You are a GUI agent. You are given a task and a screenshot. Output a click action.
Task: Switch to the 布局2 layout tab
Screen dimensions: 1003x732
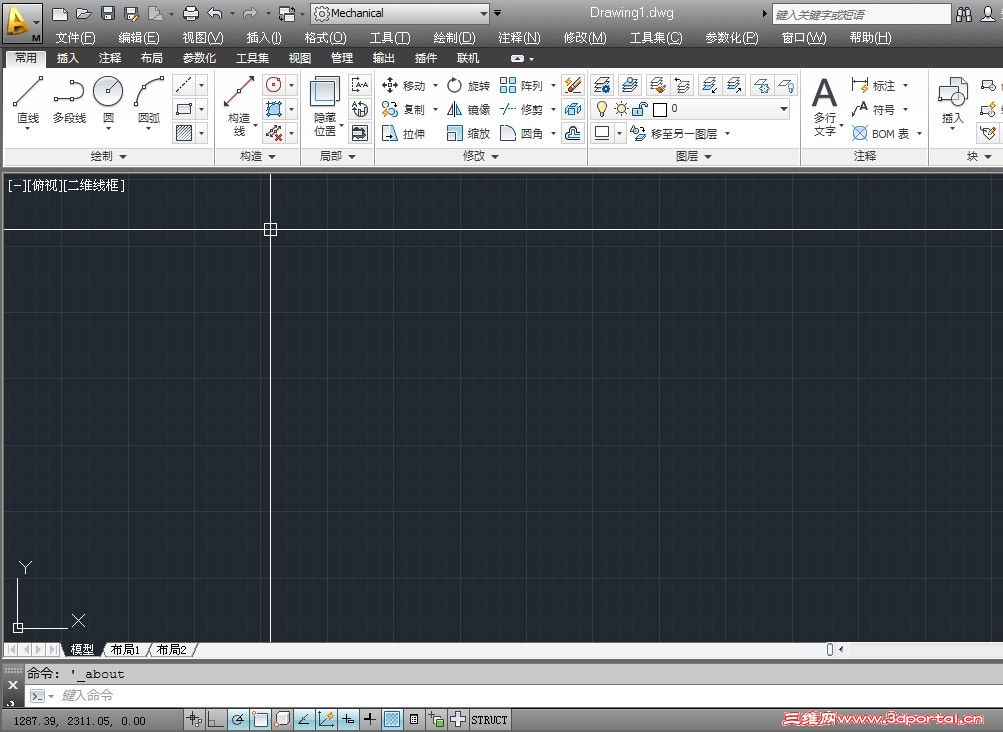(x=171, y=649)
